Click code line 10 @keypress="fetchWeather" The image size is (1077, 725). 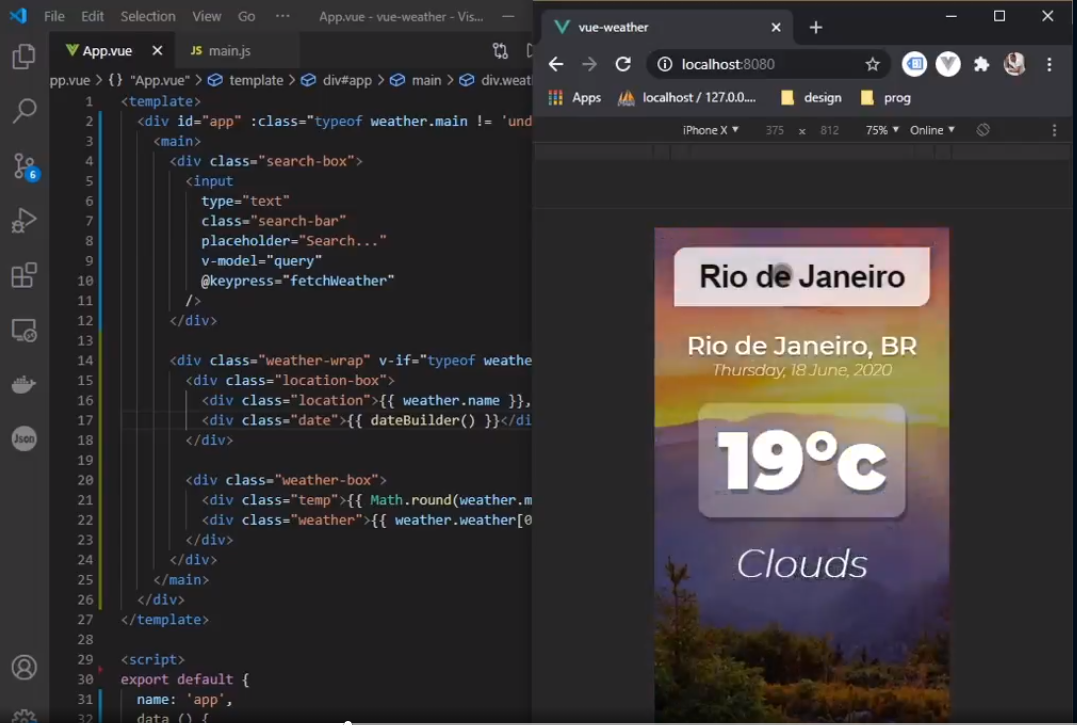tap(297, 281)
